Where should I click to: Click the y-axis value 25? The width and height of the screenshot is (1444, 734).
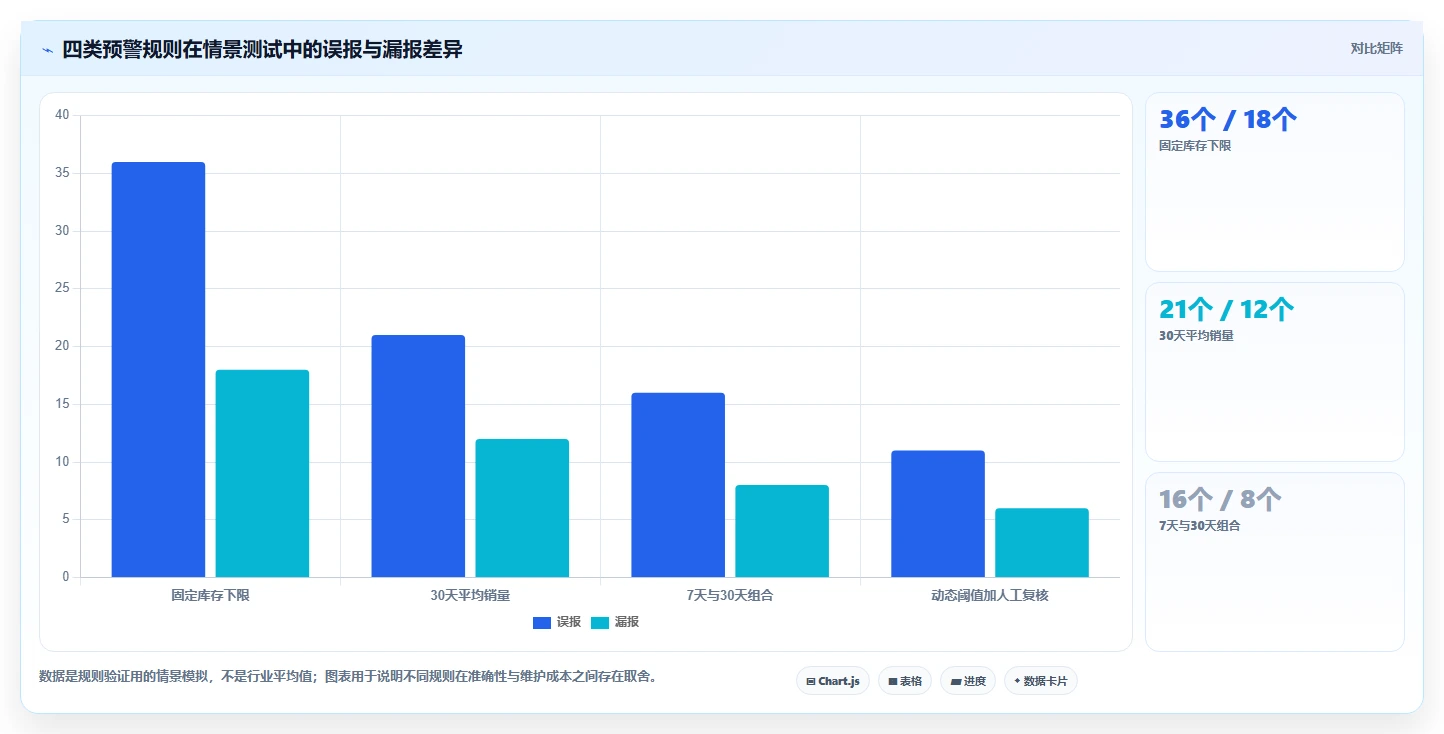pyautogui.click(x=62, y=288)
